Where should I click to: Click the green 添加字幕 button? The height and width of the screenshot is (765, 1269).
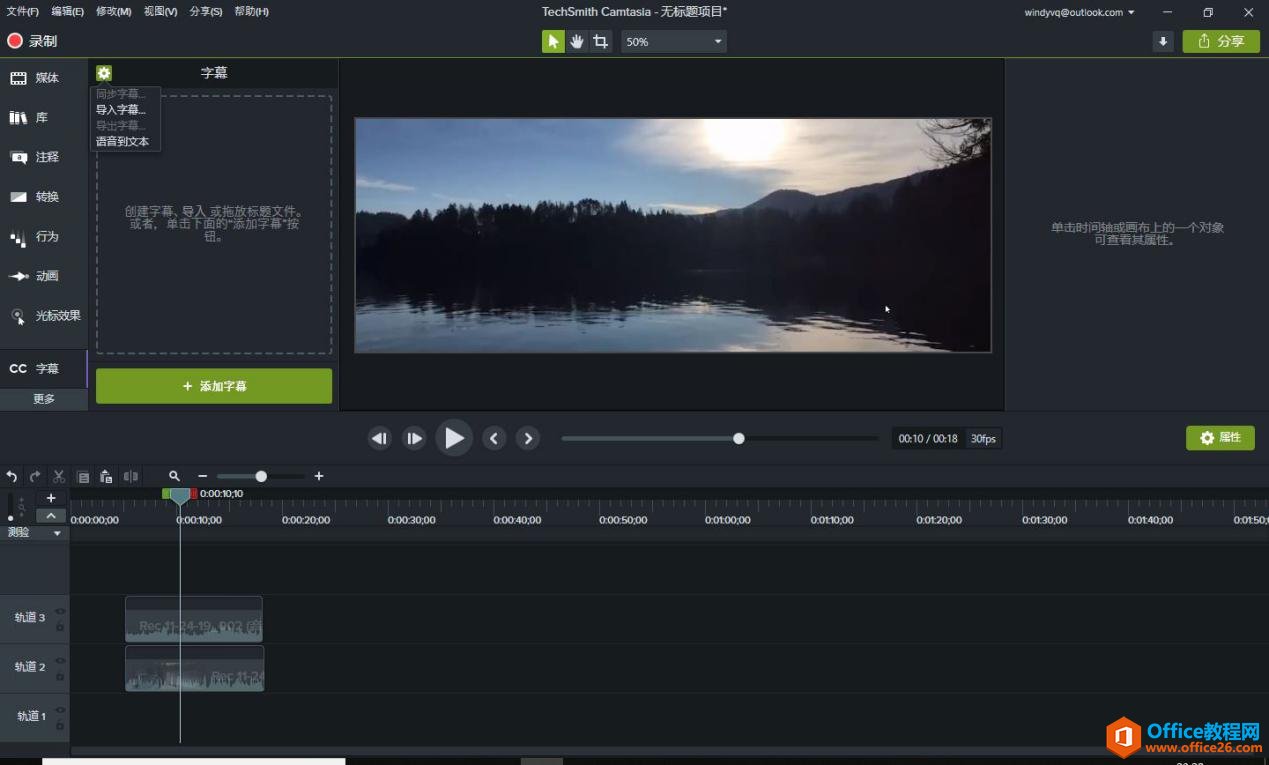[214, 386]
